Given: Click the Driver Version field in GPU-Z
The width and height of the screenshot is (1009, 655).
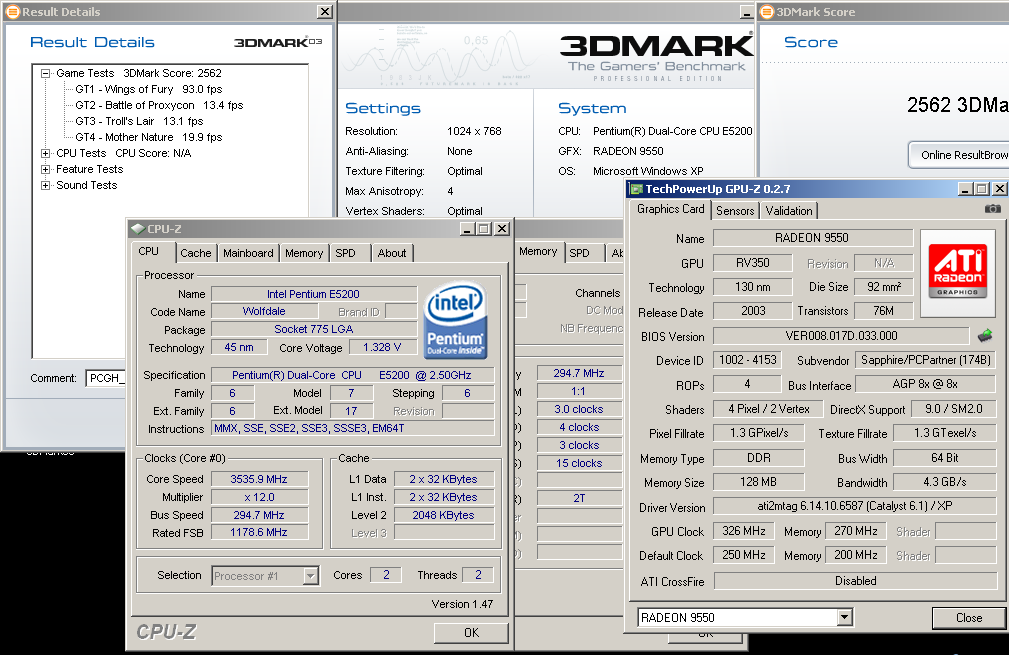Looking at the screenshot, I should tap(855, 506).
